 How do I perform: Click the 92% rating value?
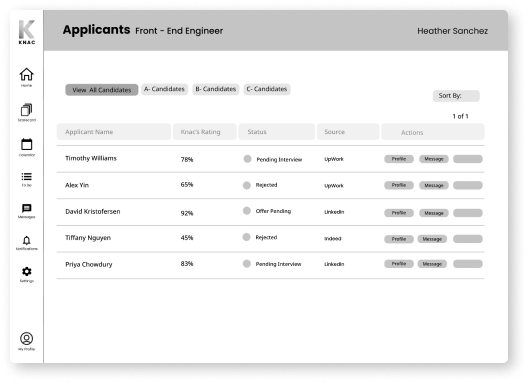pos(187,213)
